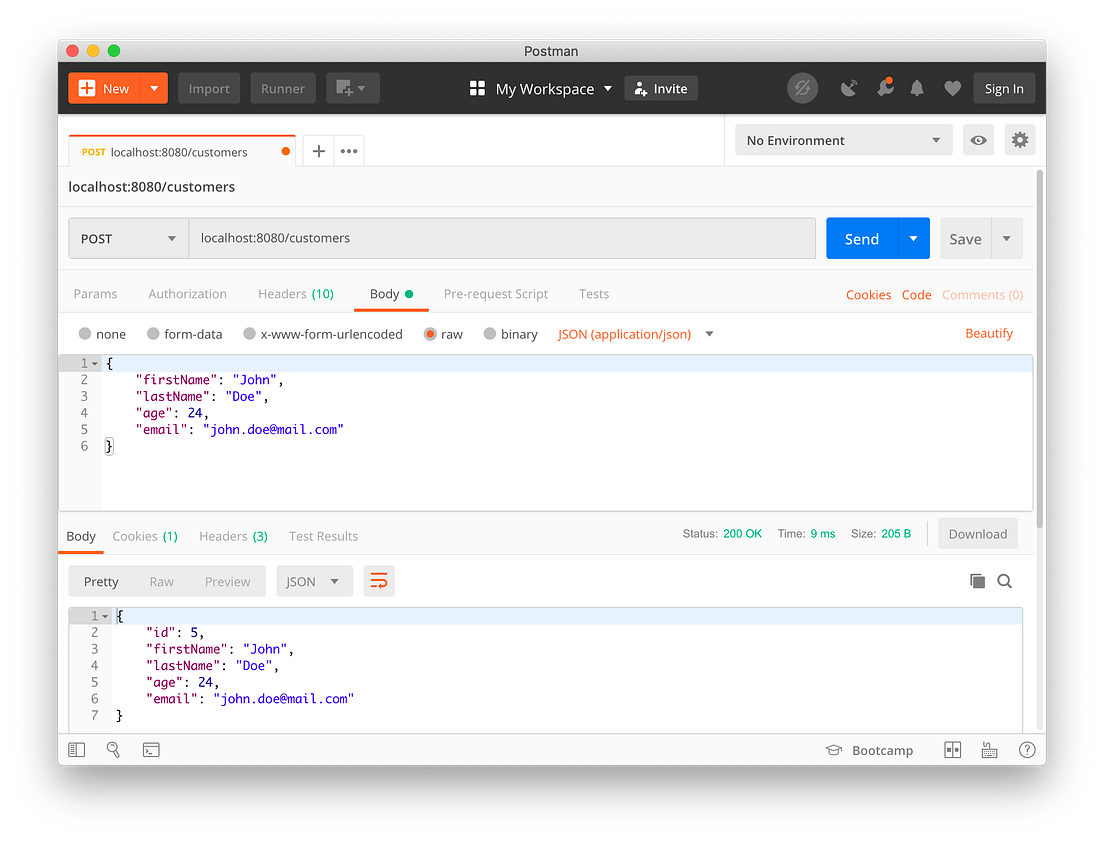This screenshot has width=1104, height=842.
Task: Click the sync disabled icon
Action: coord(802,88)
